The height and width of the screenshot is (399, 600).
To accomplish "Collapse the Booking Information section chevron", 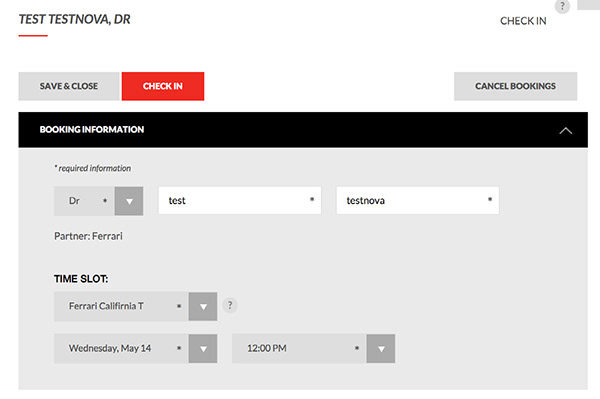I will [566, 131].
